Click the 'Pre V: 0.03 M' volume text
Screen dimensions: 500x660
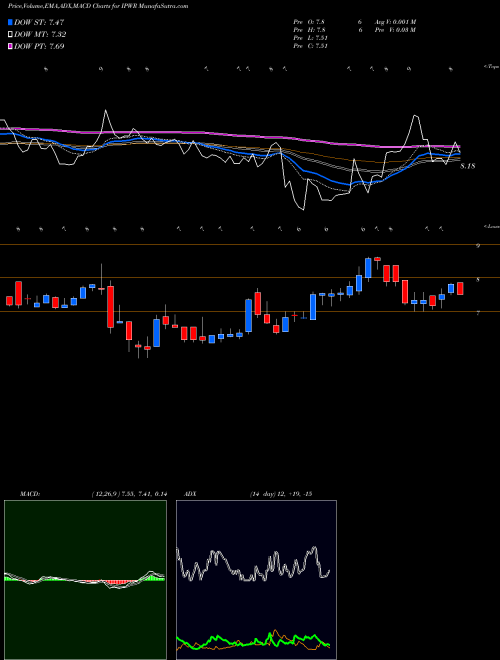394,30
